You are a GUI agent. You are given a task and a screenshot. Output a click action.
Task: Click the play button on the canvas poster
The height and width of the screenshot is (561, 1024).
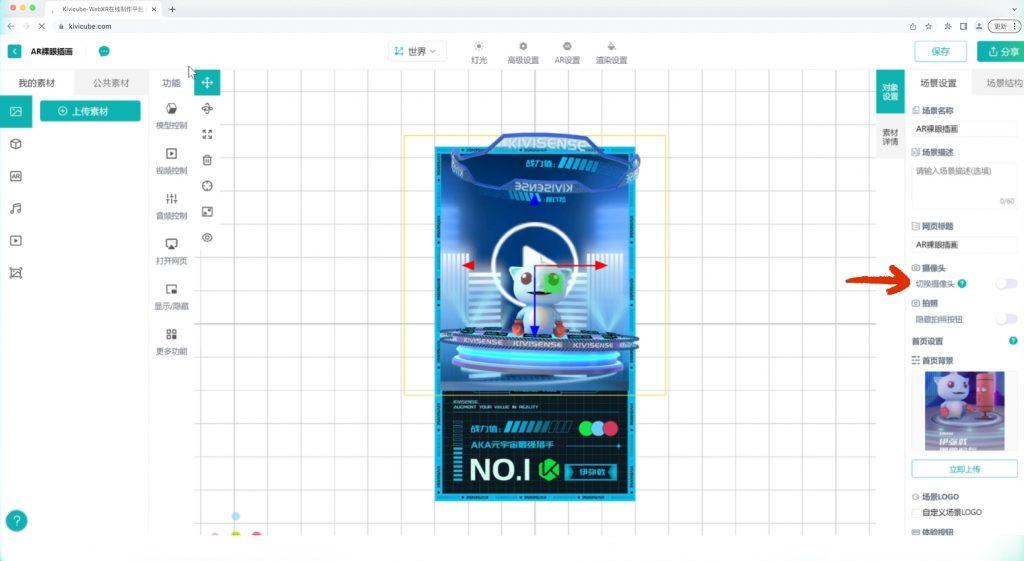point(535,265)
